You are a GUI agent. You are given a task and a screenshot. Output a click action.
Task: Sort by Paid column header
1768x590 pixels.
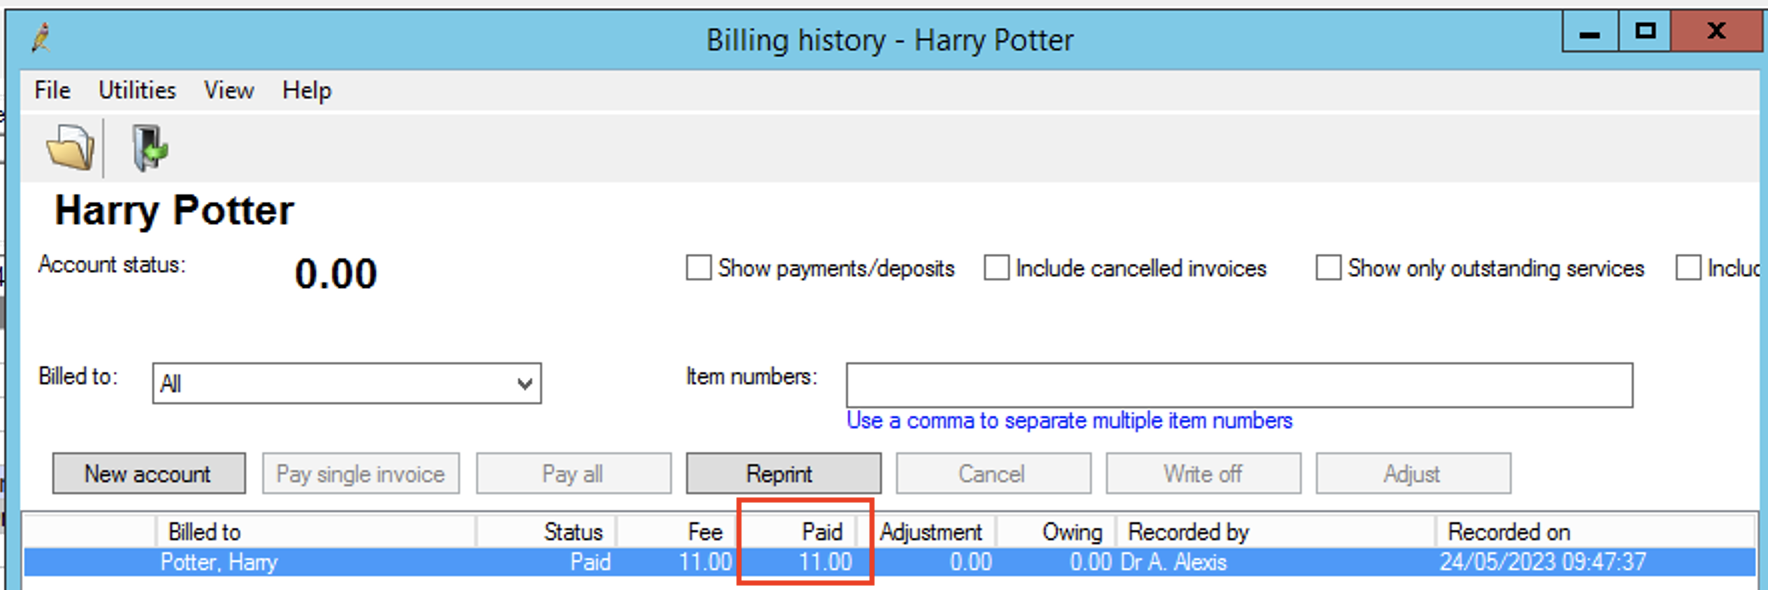coord(797,532)
